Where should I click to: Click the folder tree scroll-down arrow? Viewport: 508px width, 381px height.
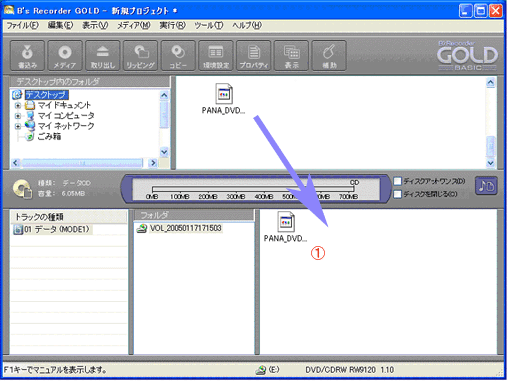tap(164, 152)
